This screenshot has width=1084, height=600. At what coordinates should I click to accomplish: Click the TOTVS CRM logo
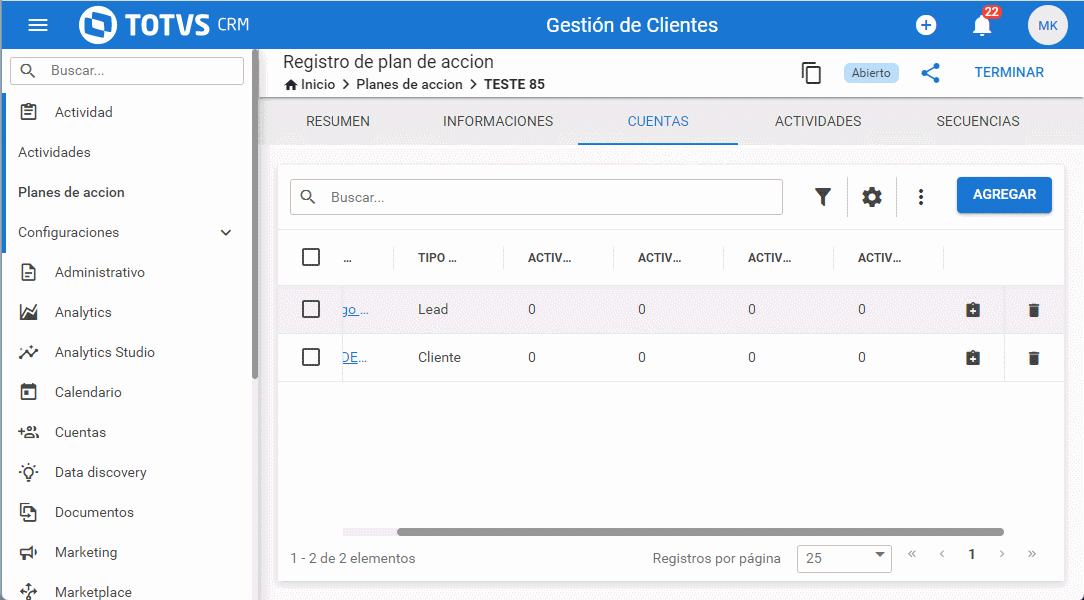[x=164, y=26]
